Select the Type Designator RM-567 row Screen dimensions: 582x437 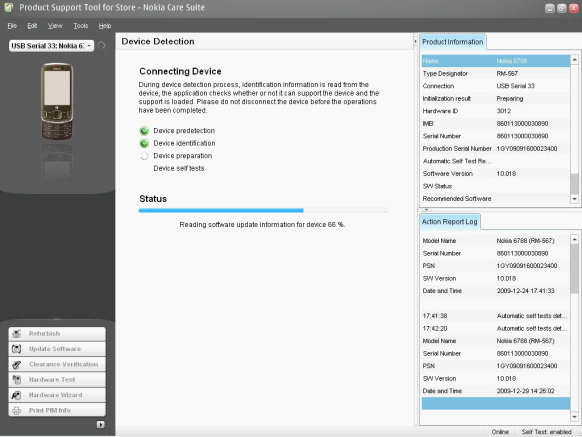[496, 74]
